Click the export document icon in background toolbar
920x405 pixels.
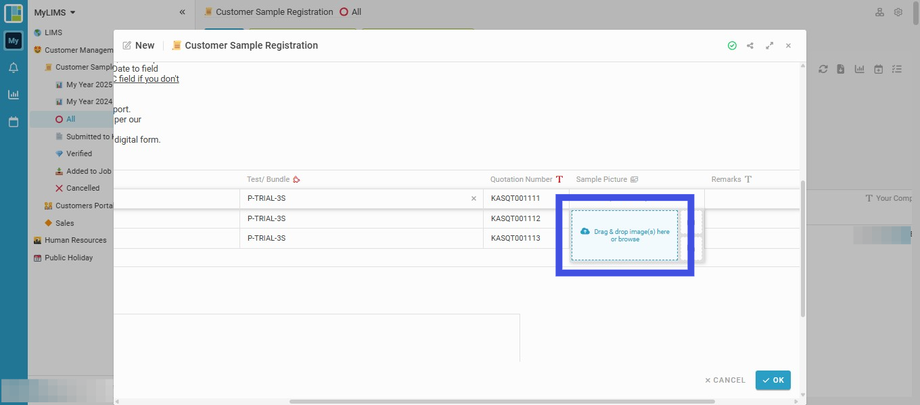[841, 69]
